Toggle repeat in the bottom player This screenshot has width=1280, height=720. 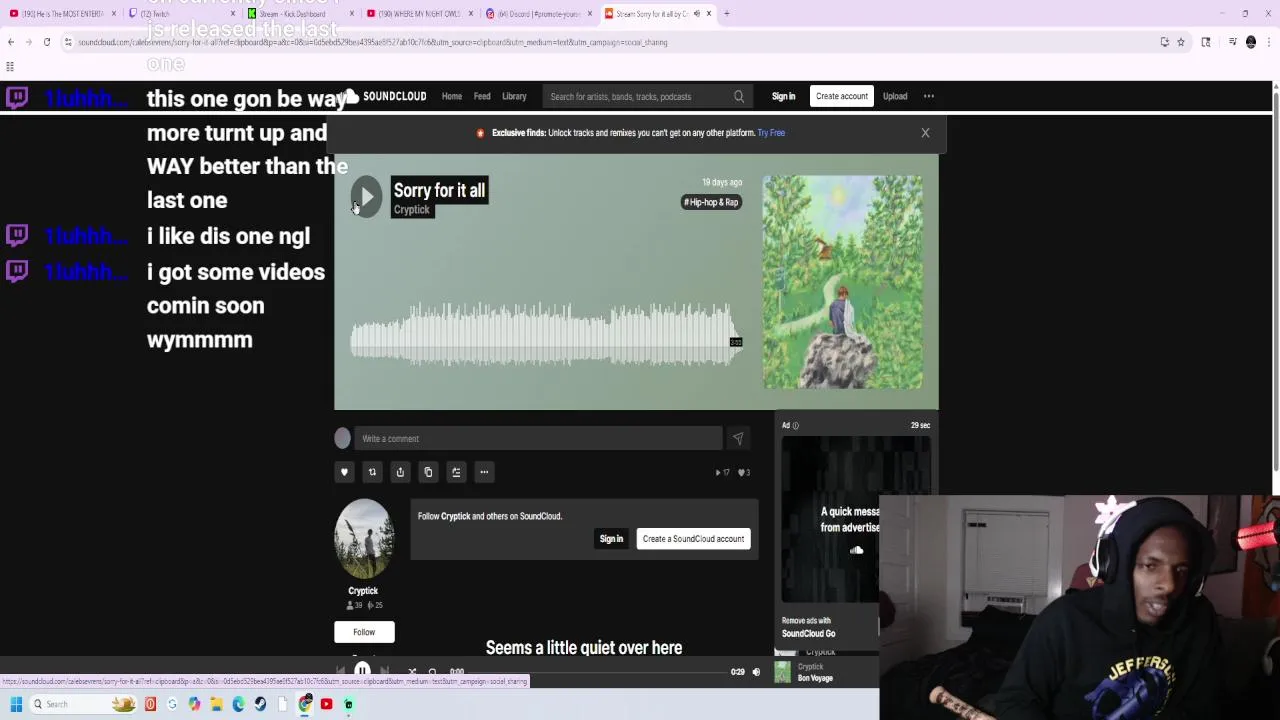click(432, 672)
